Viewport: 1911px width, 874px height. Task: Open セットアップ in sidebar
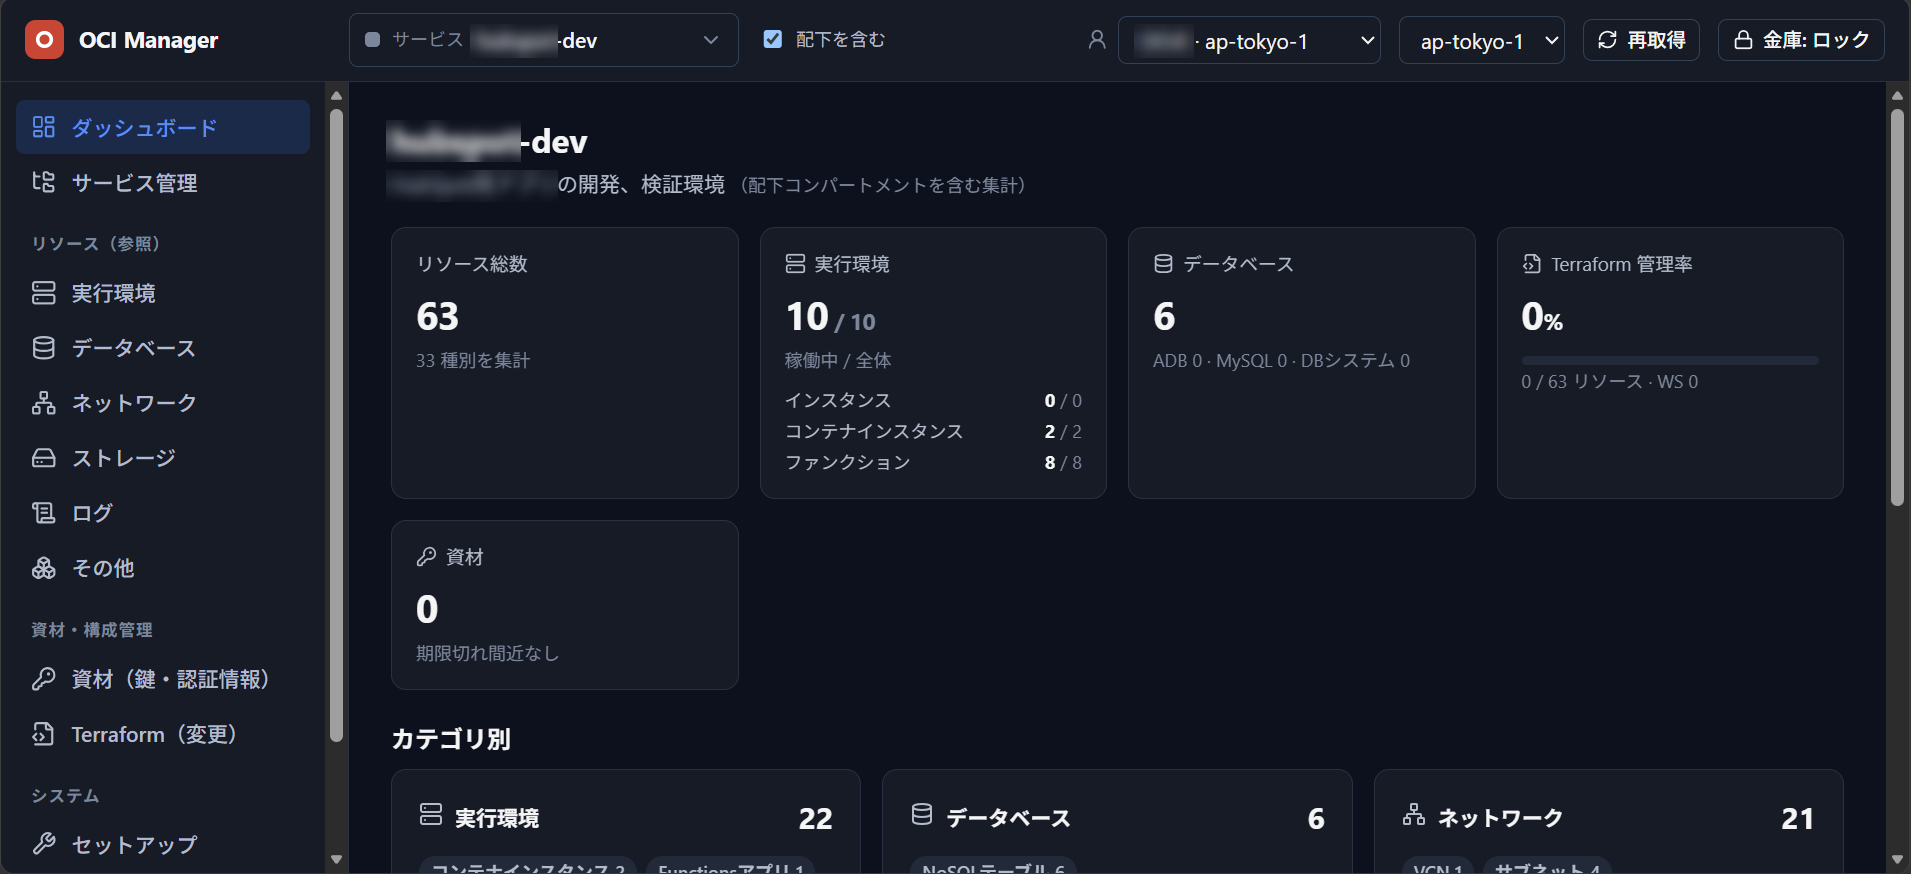[x=163, y=844]
